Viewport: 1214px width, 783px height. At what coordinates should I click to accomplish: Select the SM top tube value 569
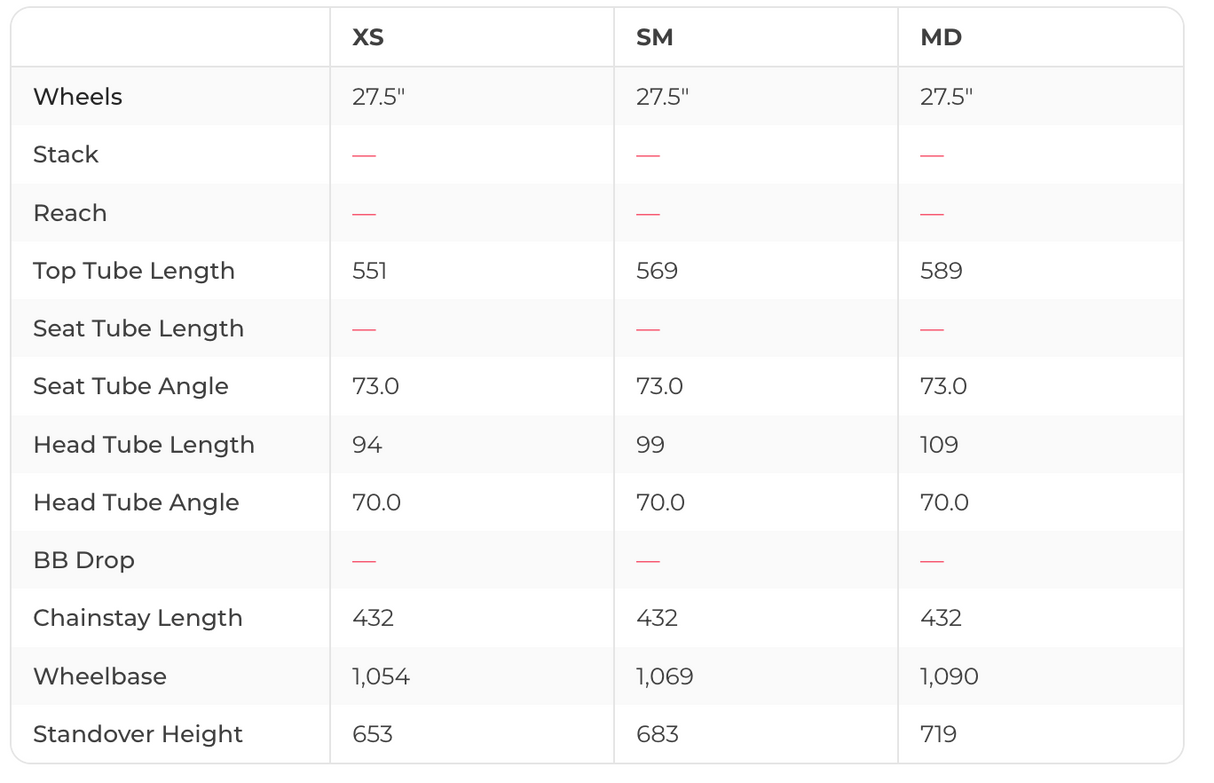pos(657,271)
